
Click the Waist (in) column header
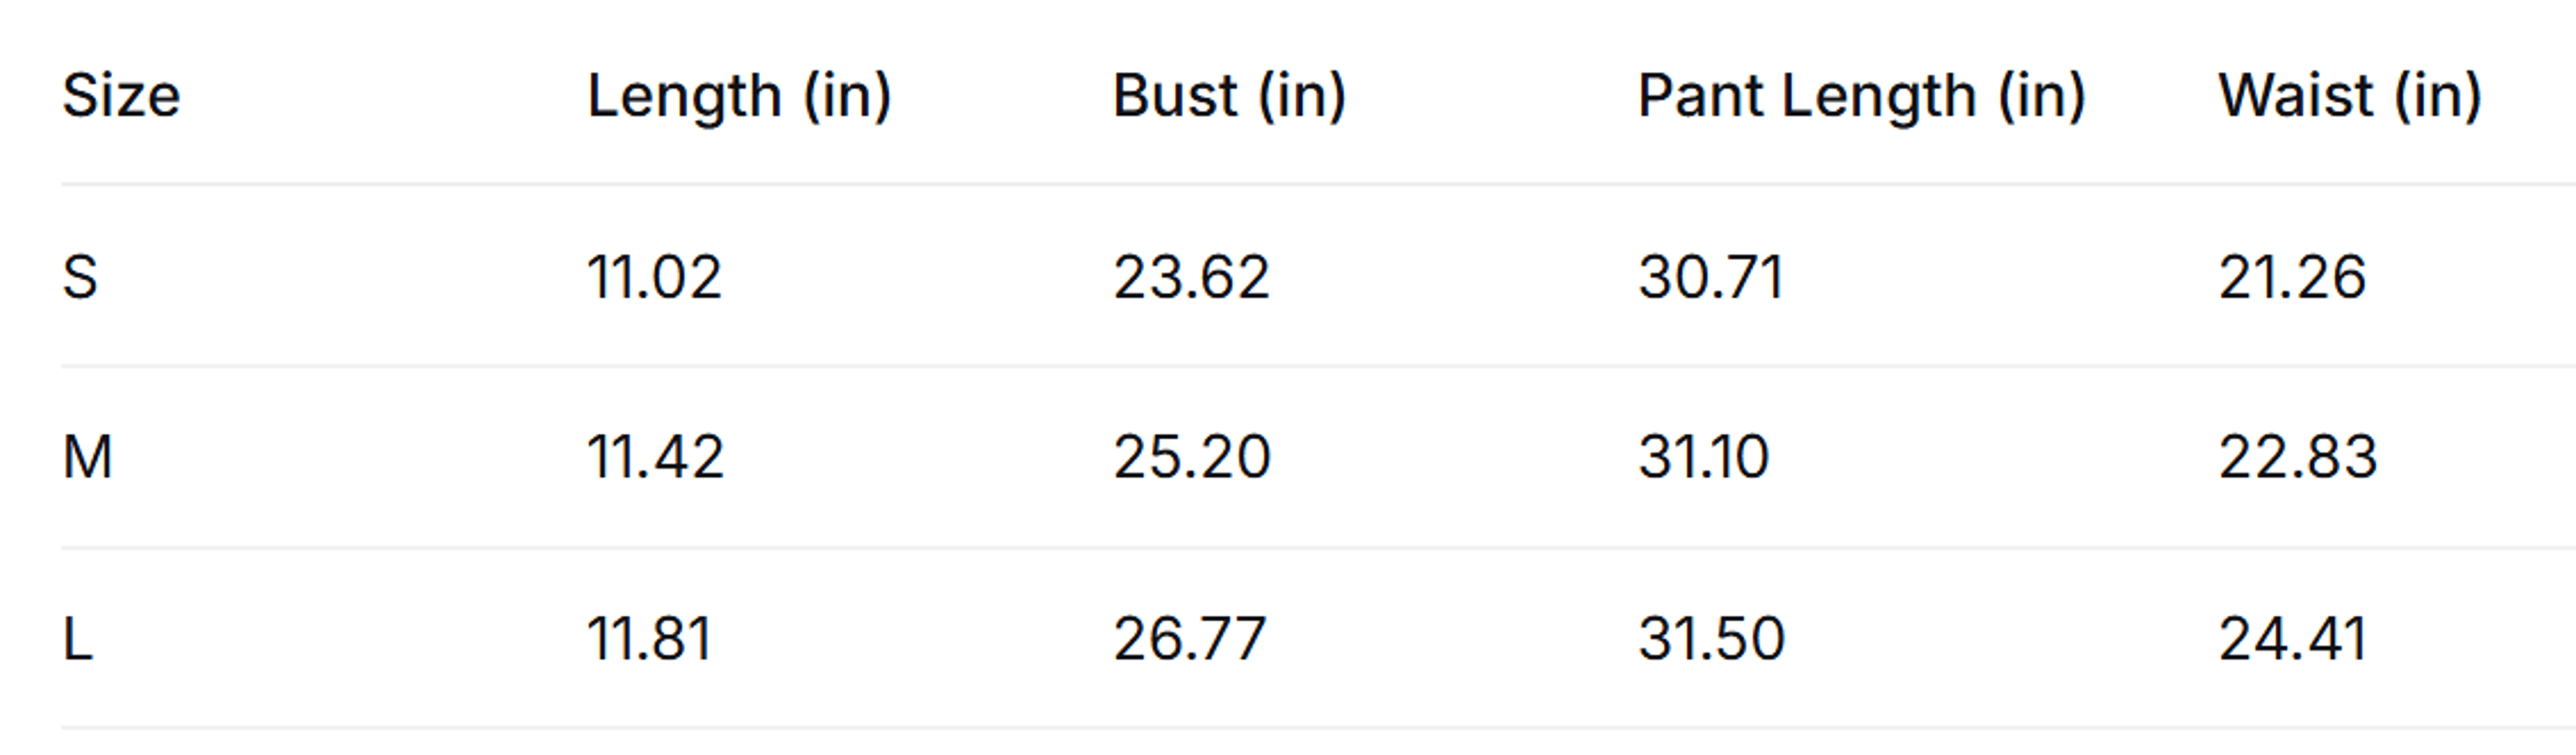[2350, 97]
